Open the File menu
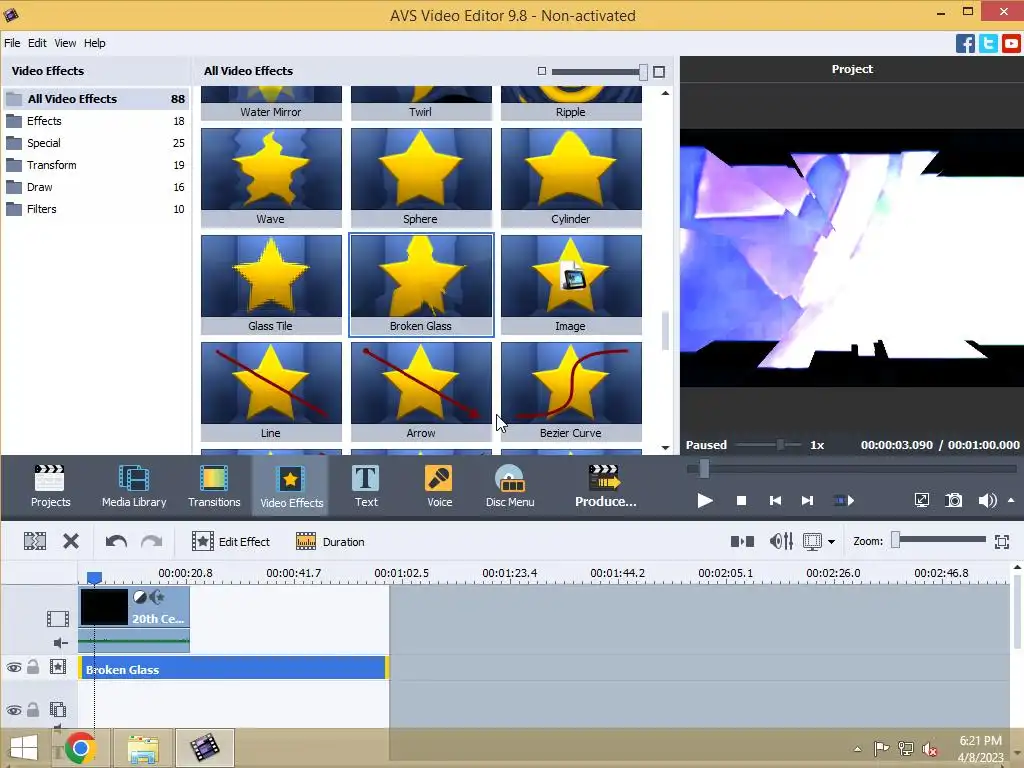1024x768 pixels. coord(12,43)
